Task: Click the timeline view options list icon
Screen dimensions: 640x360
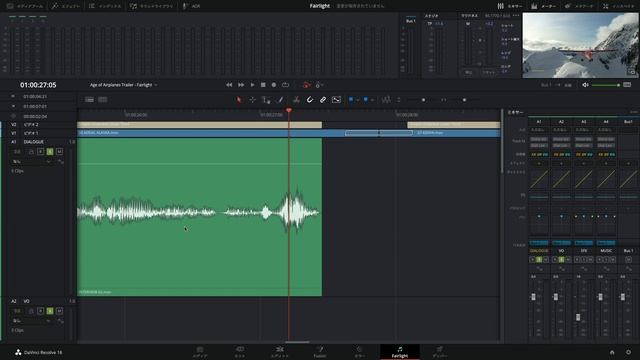Action: point(89,100)
